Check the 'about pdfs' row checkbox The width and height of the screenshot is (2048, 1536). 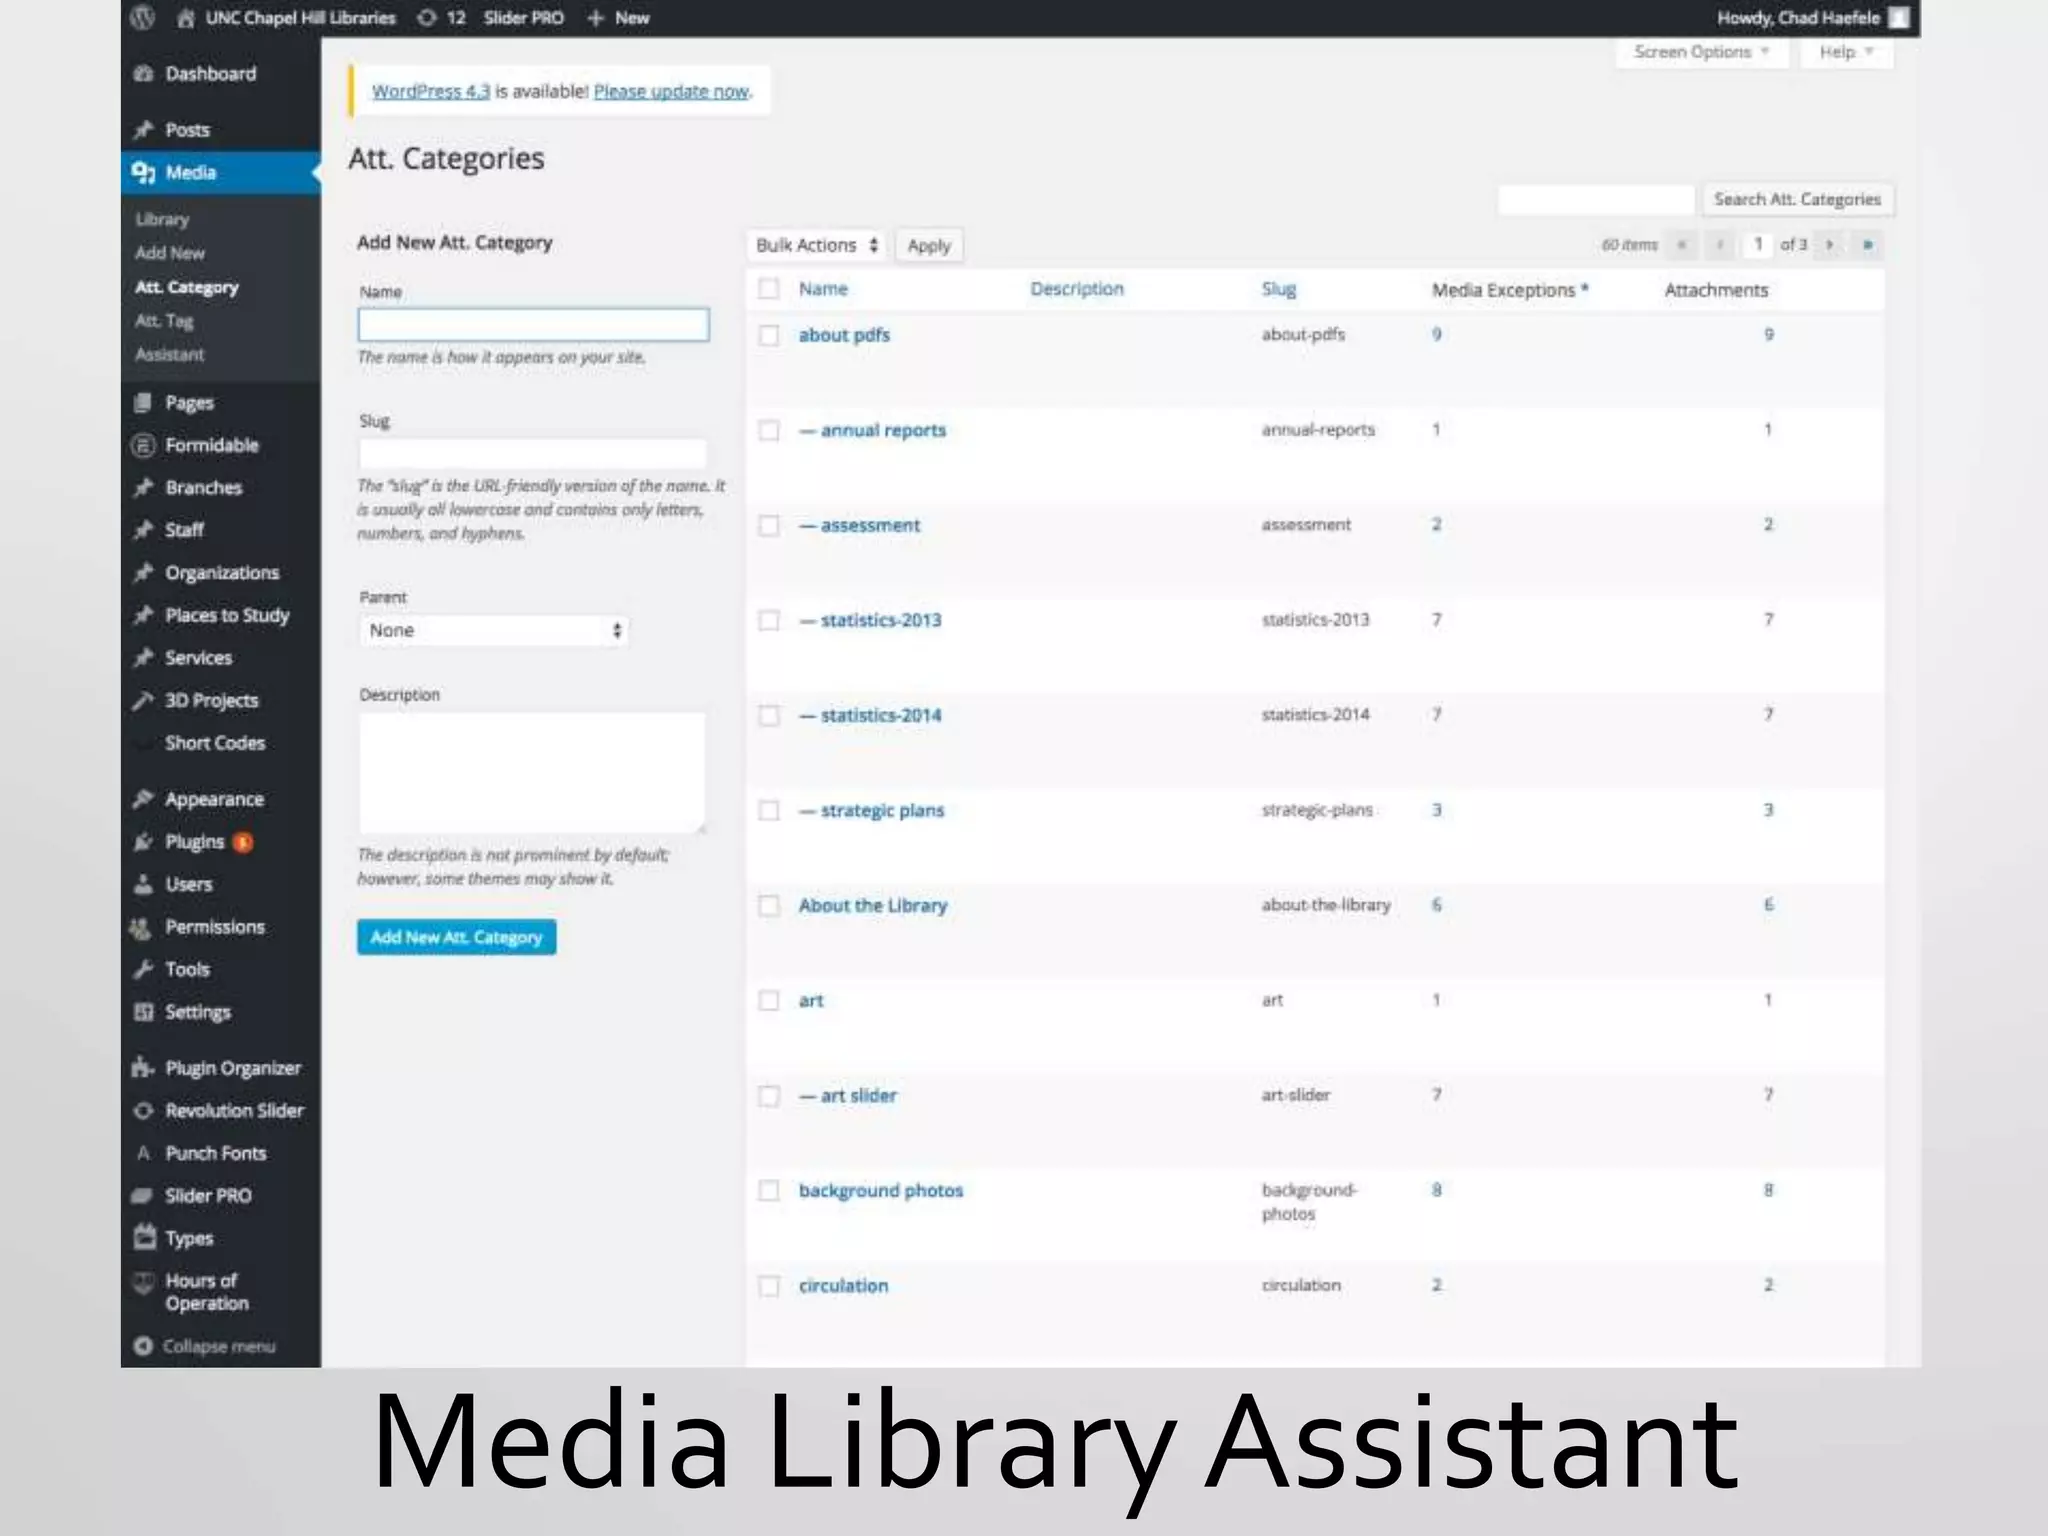[x=769, y=336]
